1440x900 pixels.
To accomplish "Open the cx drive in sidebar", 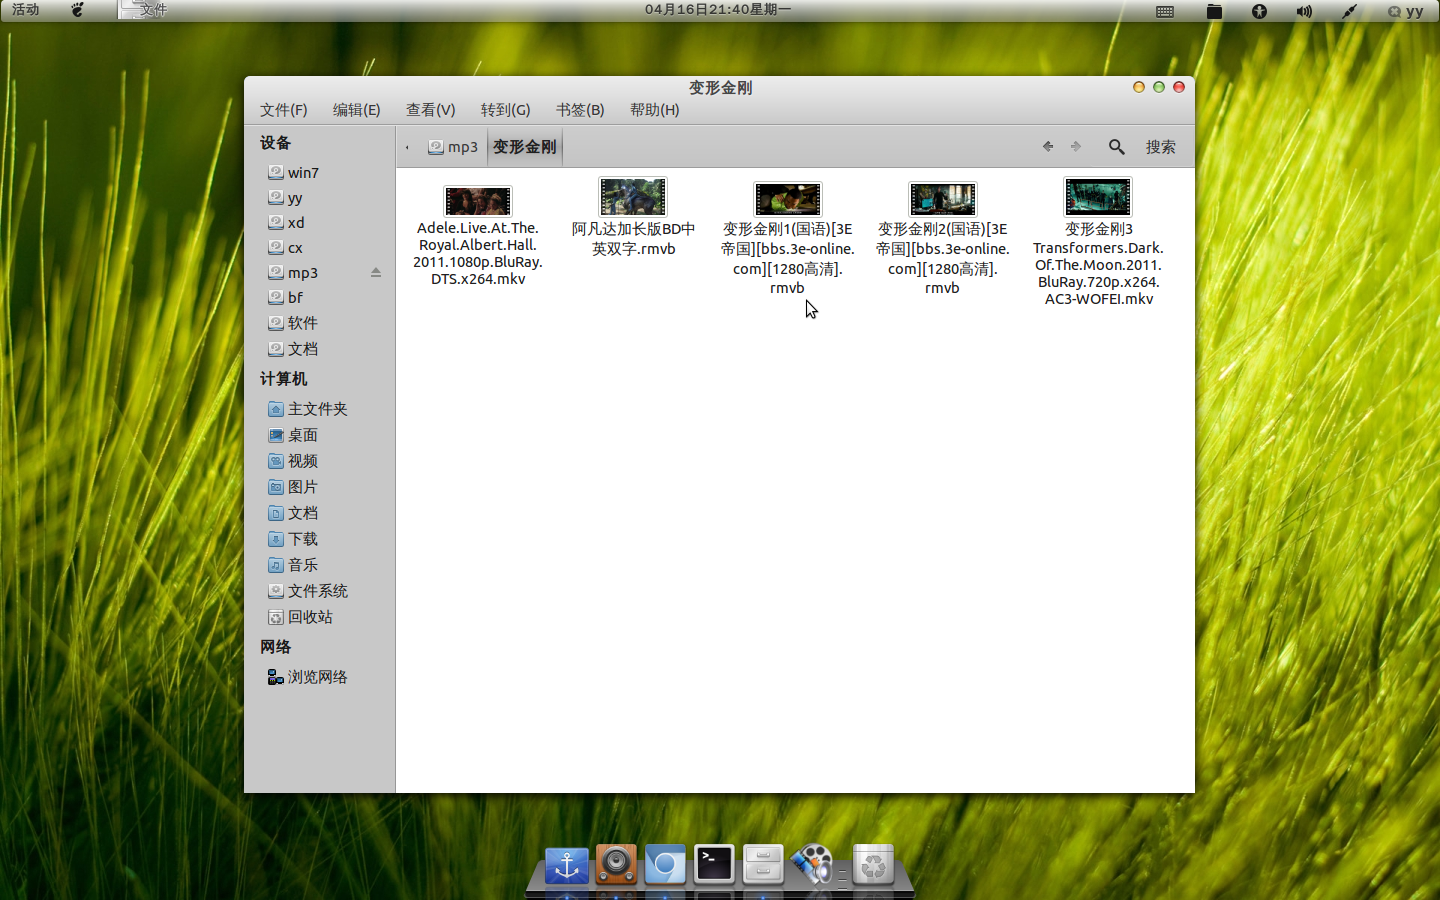I will pos(285,247).
